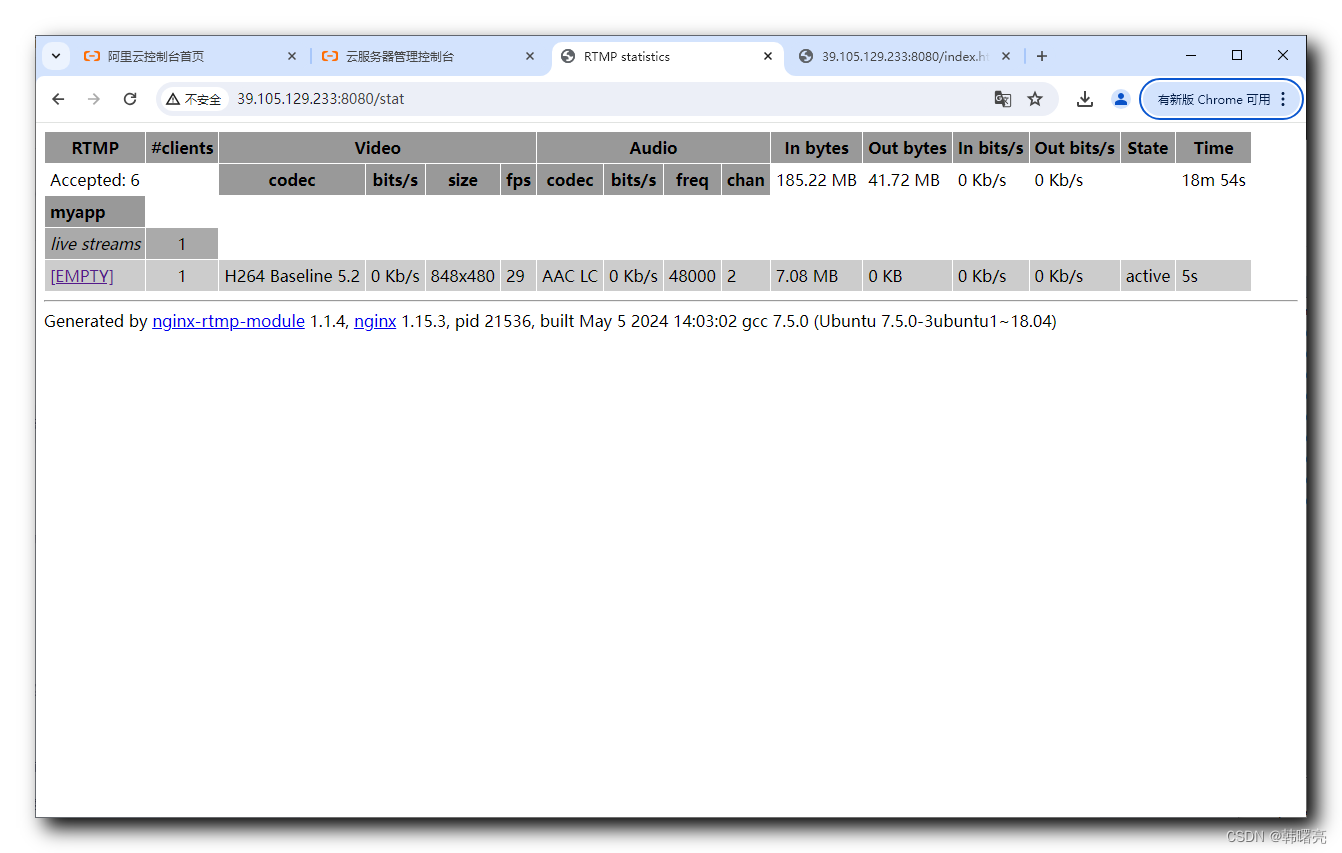The height and width of the screenshot is (853, 1342).
Task: Reload the RTMP statistics page
Action: [x=130, y=99]
